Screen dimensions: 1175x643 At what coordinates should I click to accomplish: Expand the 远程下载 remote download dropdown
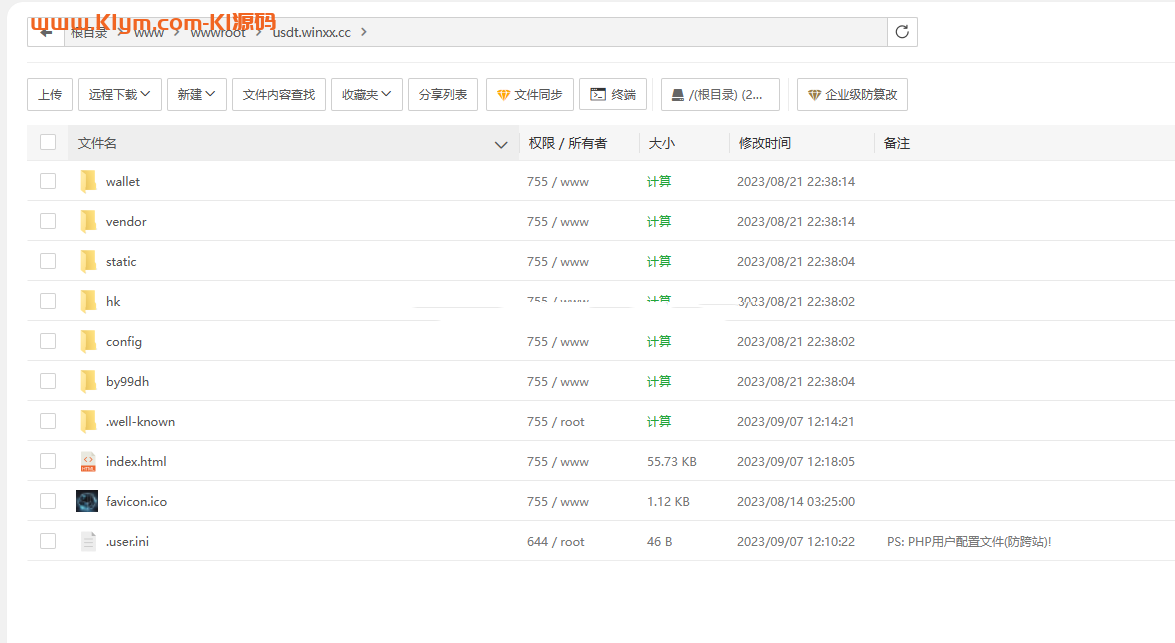tap(119, 95)
